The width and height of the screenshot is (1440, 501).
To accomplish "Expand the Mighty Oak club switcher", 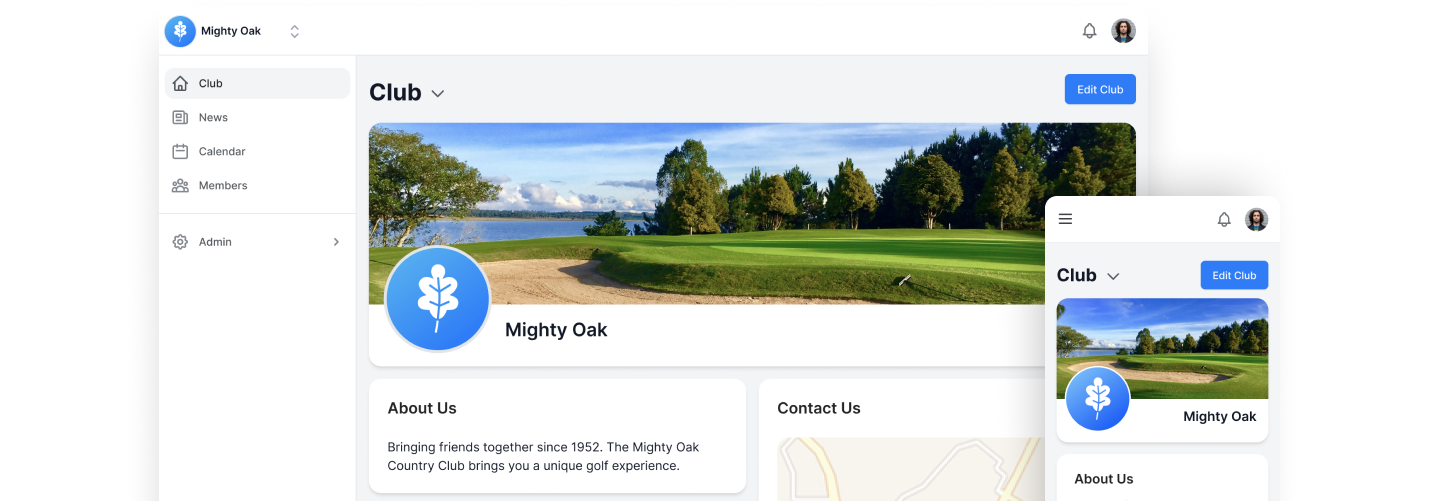I will click(294, 31).
